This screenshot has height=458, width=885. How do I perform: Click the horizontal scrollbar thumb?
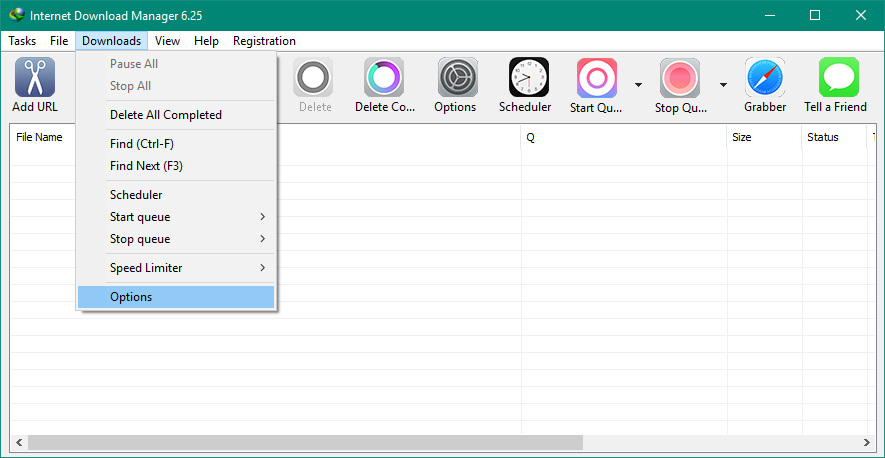pos(305,442)
